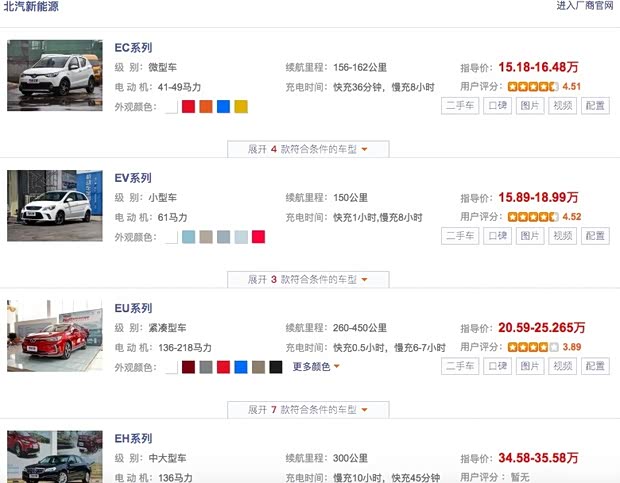Viewport: 620px width, 483px height.
Task: Click 视频 button for EV系列
Action: (x=563, y=236)
